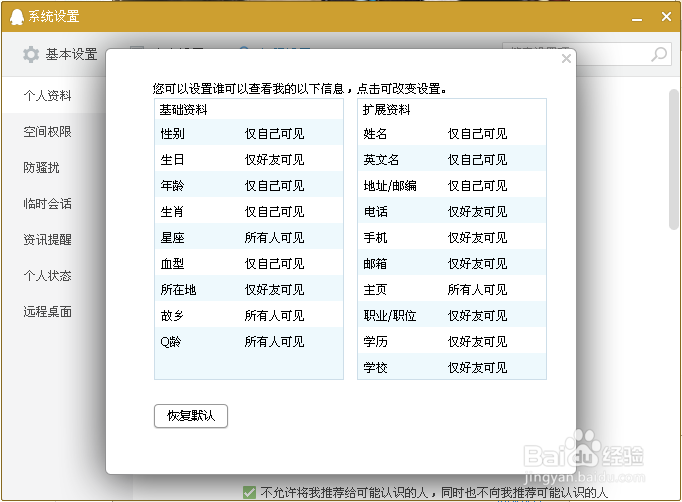This screenshot has height=502, width=682.
Task: Click the 星座 row label
Action: [x=173, y=238]
